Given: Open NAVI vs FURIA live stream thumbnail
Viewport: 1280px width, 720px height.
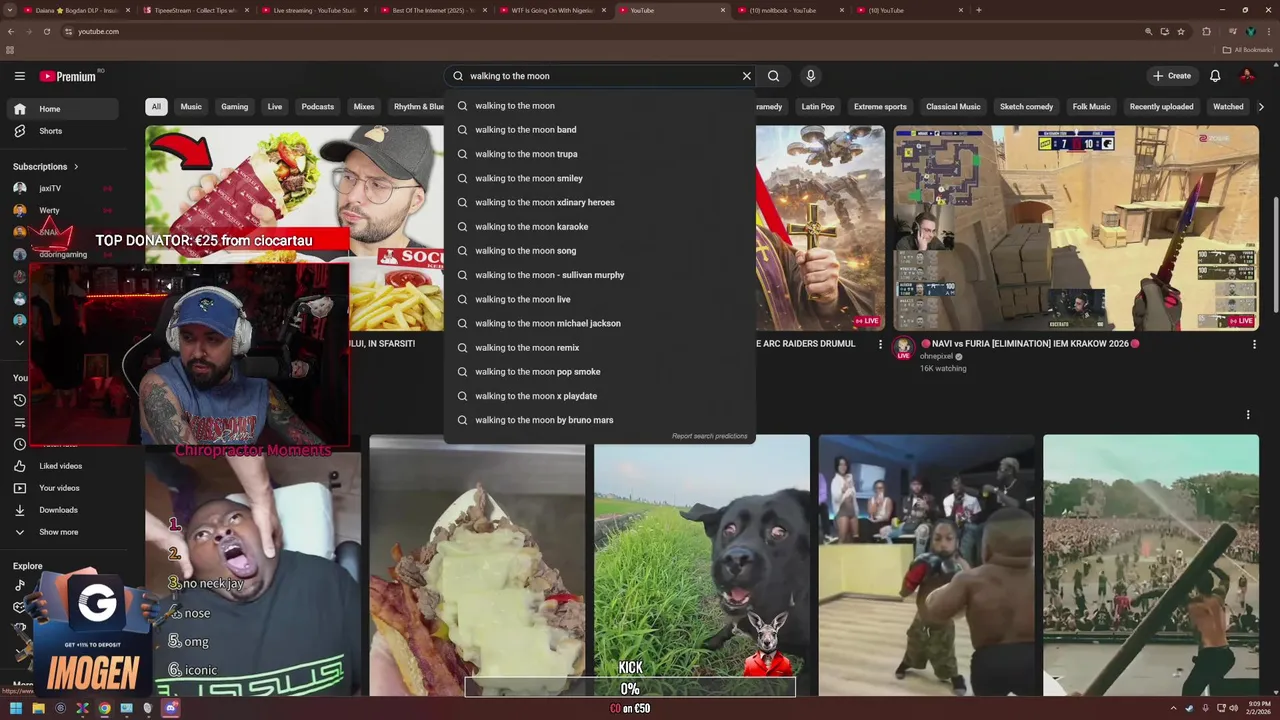Looking at the screenshot, I should point(1076,228).
